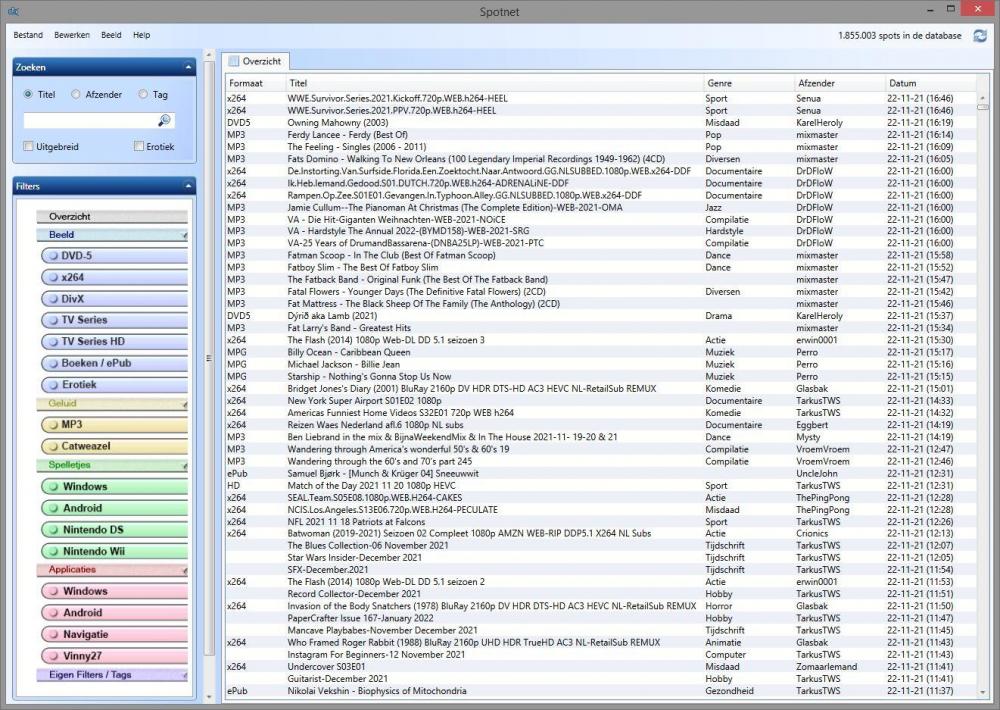Screen dimensions: 1000x710
Task: Click the pink orb on Navigatie filter
Action: point(50,635)
